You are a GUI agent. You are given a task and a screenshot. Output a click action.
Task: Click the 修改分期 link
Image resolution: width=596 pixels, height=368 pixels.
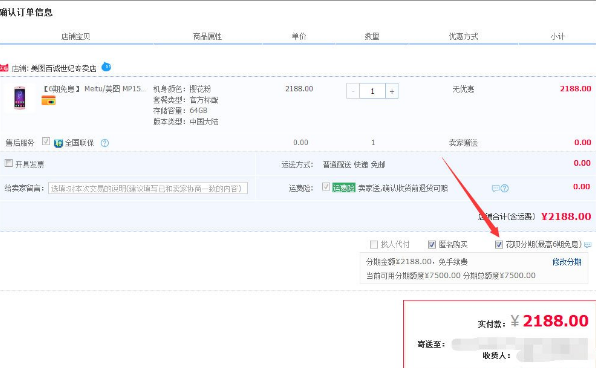[567, 262]
